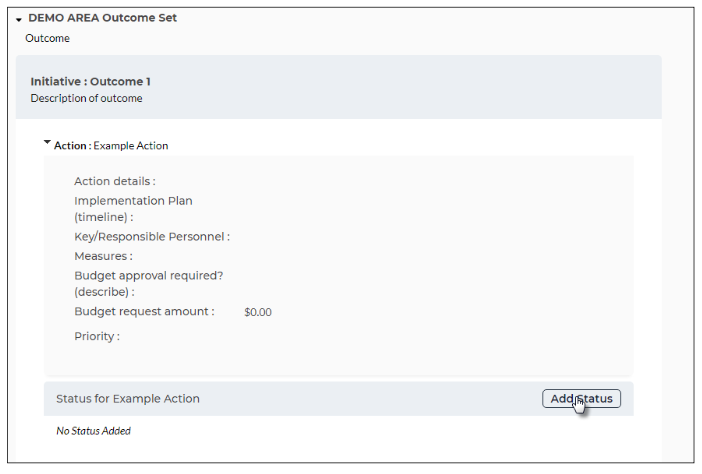Click the Outcome subheading text
The image size is (702, 474).
click(47, 38)
